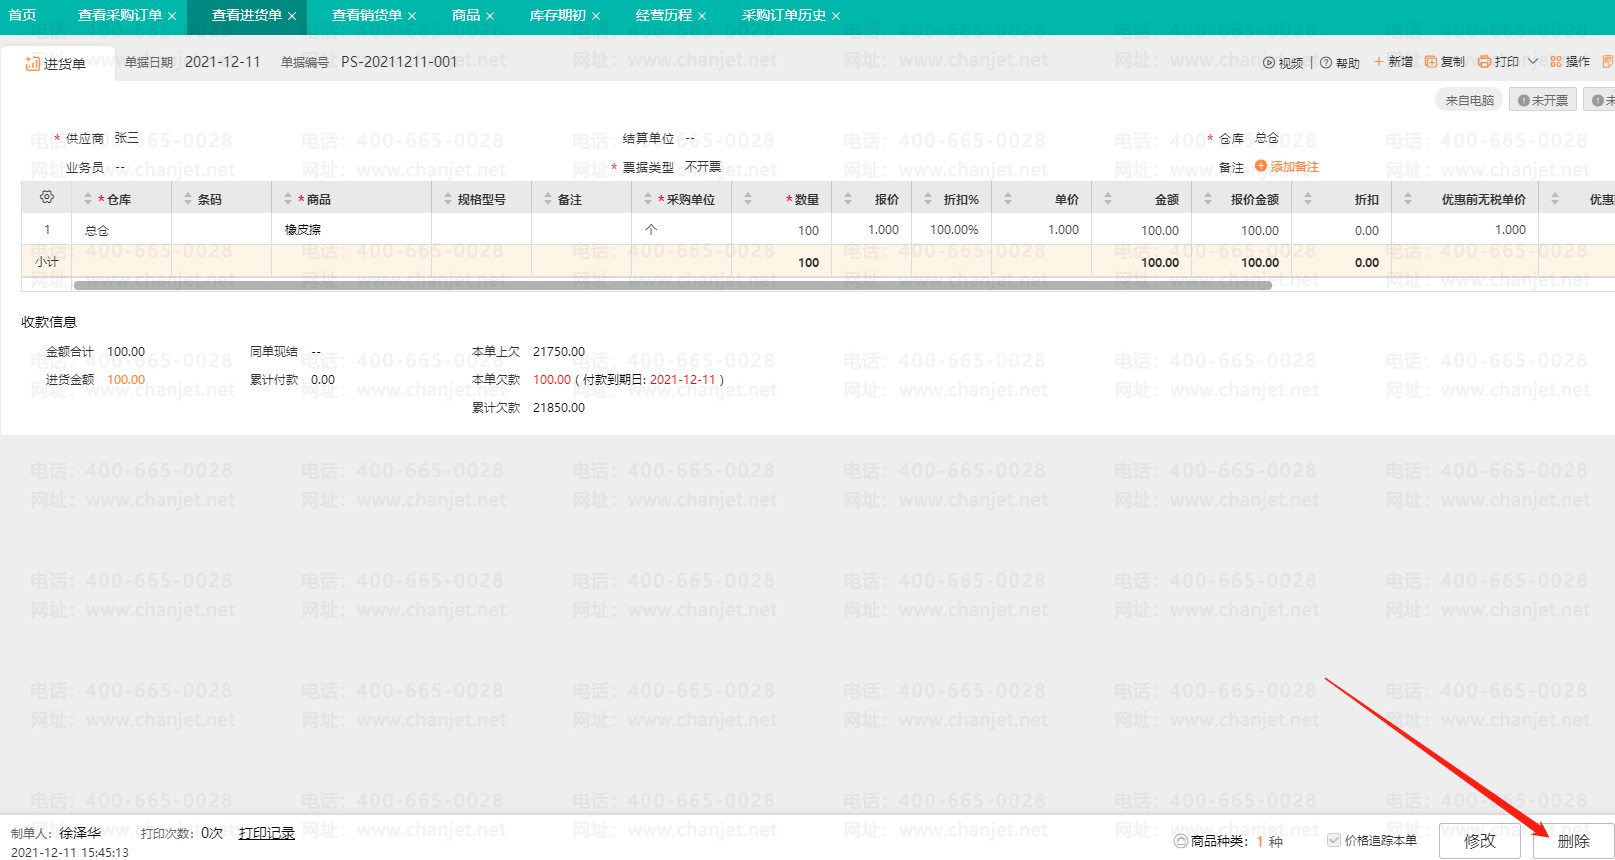This screenshot has height=860, width=1615.
Task: Switch to the 库存期初 tab
Action: [558, 15]
